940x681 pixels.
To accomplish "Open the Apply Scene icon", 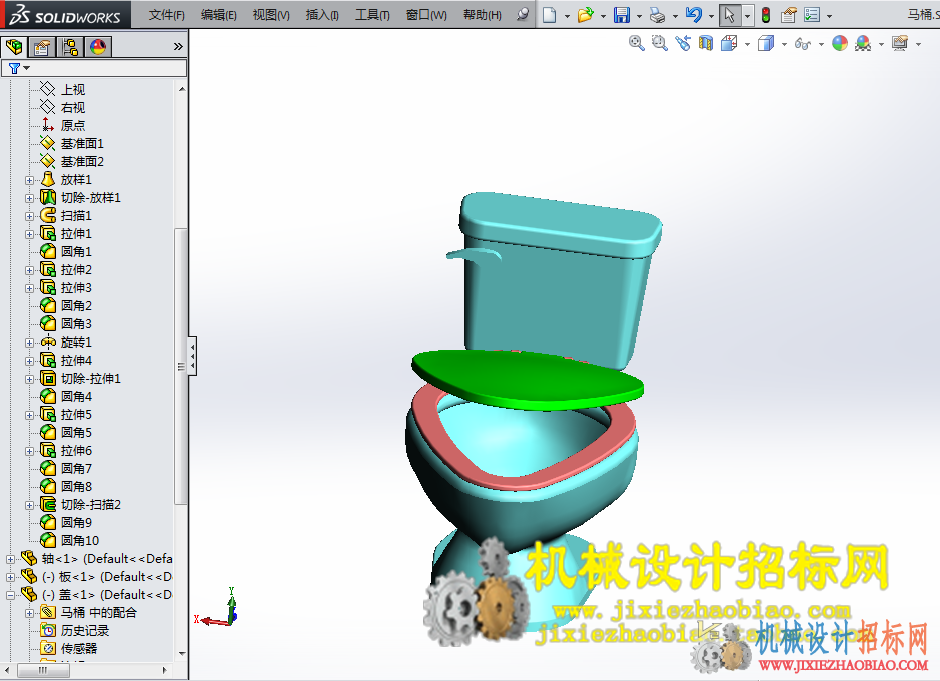I will coord(863,43).
